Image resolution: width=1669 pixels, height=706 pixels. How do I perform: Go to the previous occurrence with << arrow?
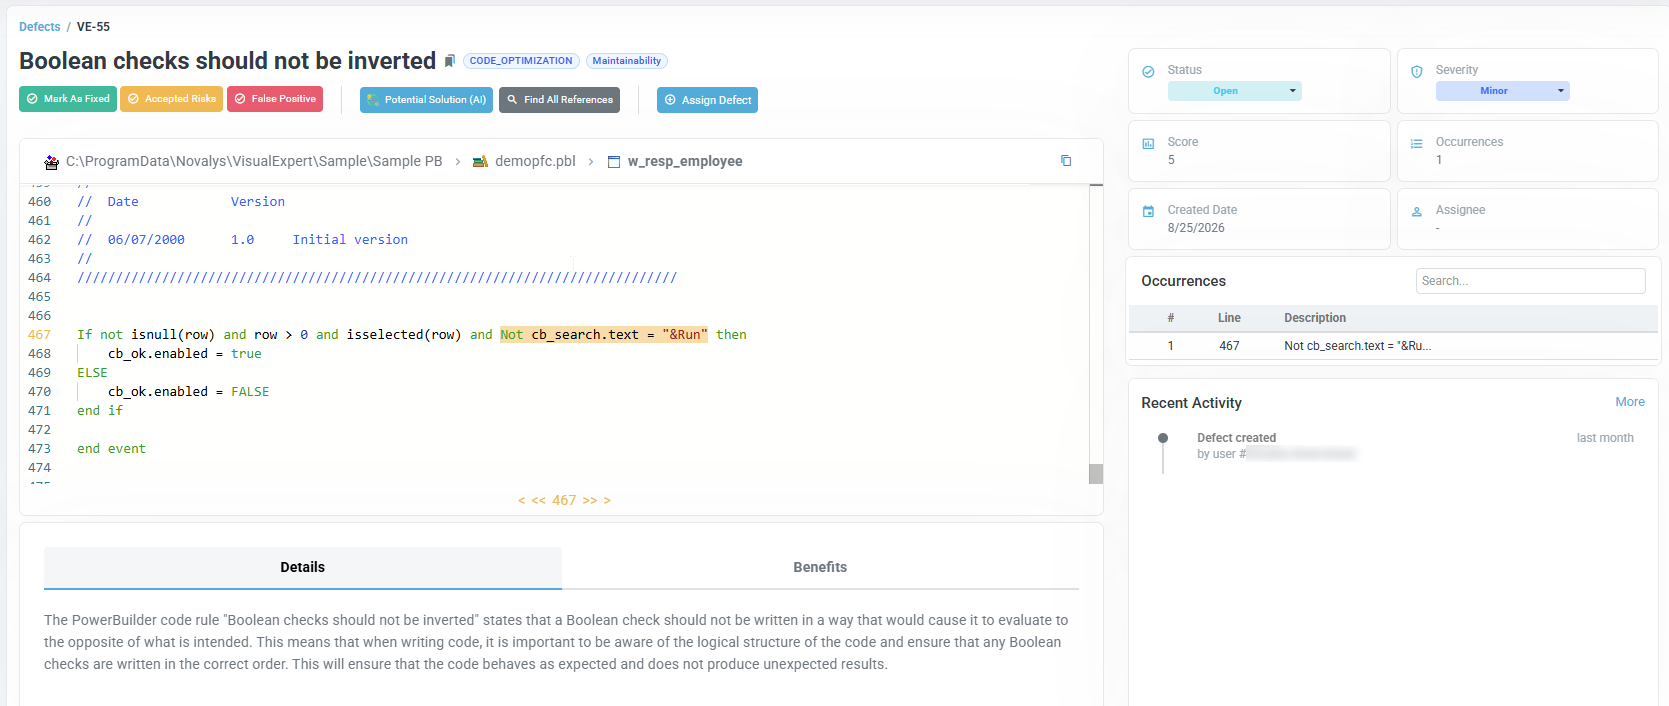[x=539, y=500]
